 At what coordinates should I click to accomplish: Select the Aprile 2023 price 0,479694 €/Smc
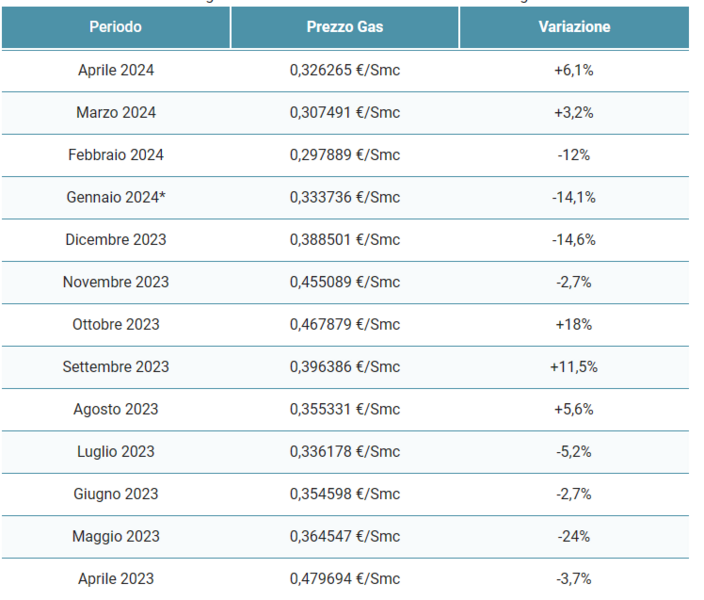coord(345,578)
